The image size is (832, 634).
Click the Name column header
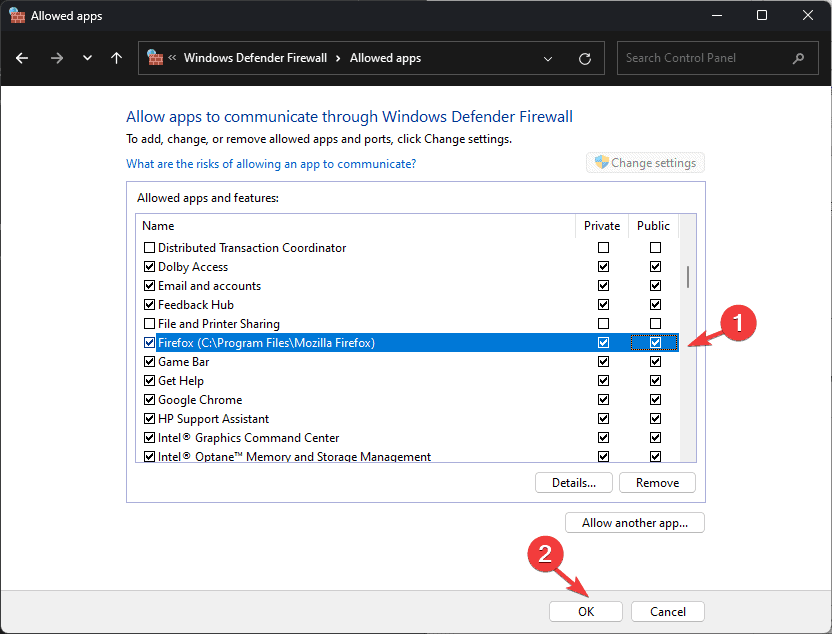point(356,225)
